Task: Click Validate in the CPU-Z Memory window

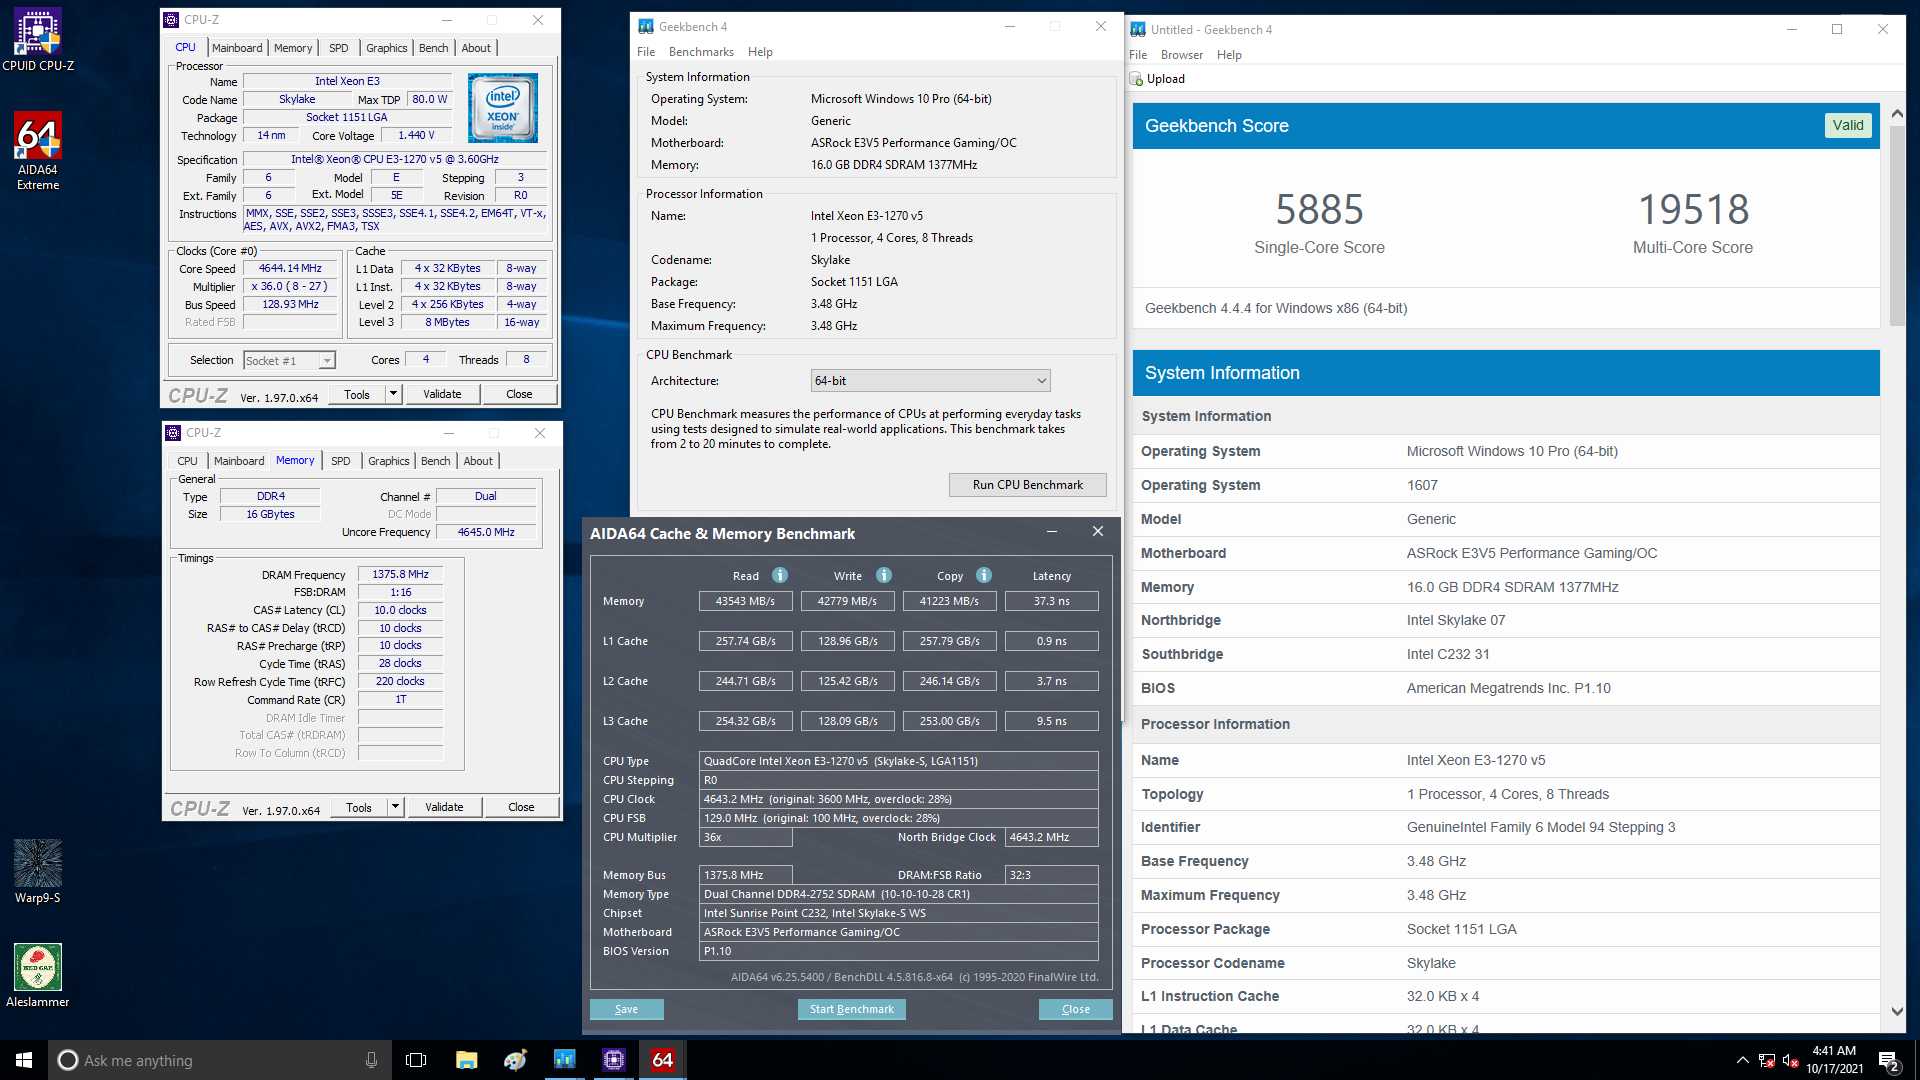Action: tap(444, 807)
